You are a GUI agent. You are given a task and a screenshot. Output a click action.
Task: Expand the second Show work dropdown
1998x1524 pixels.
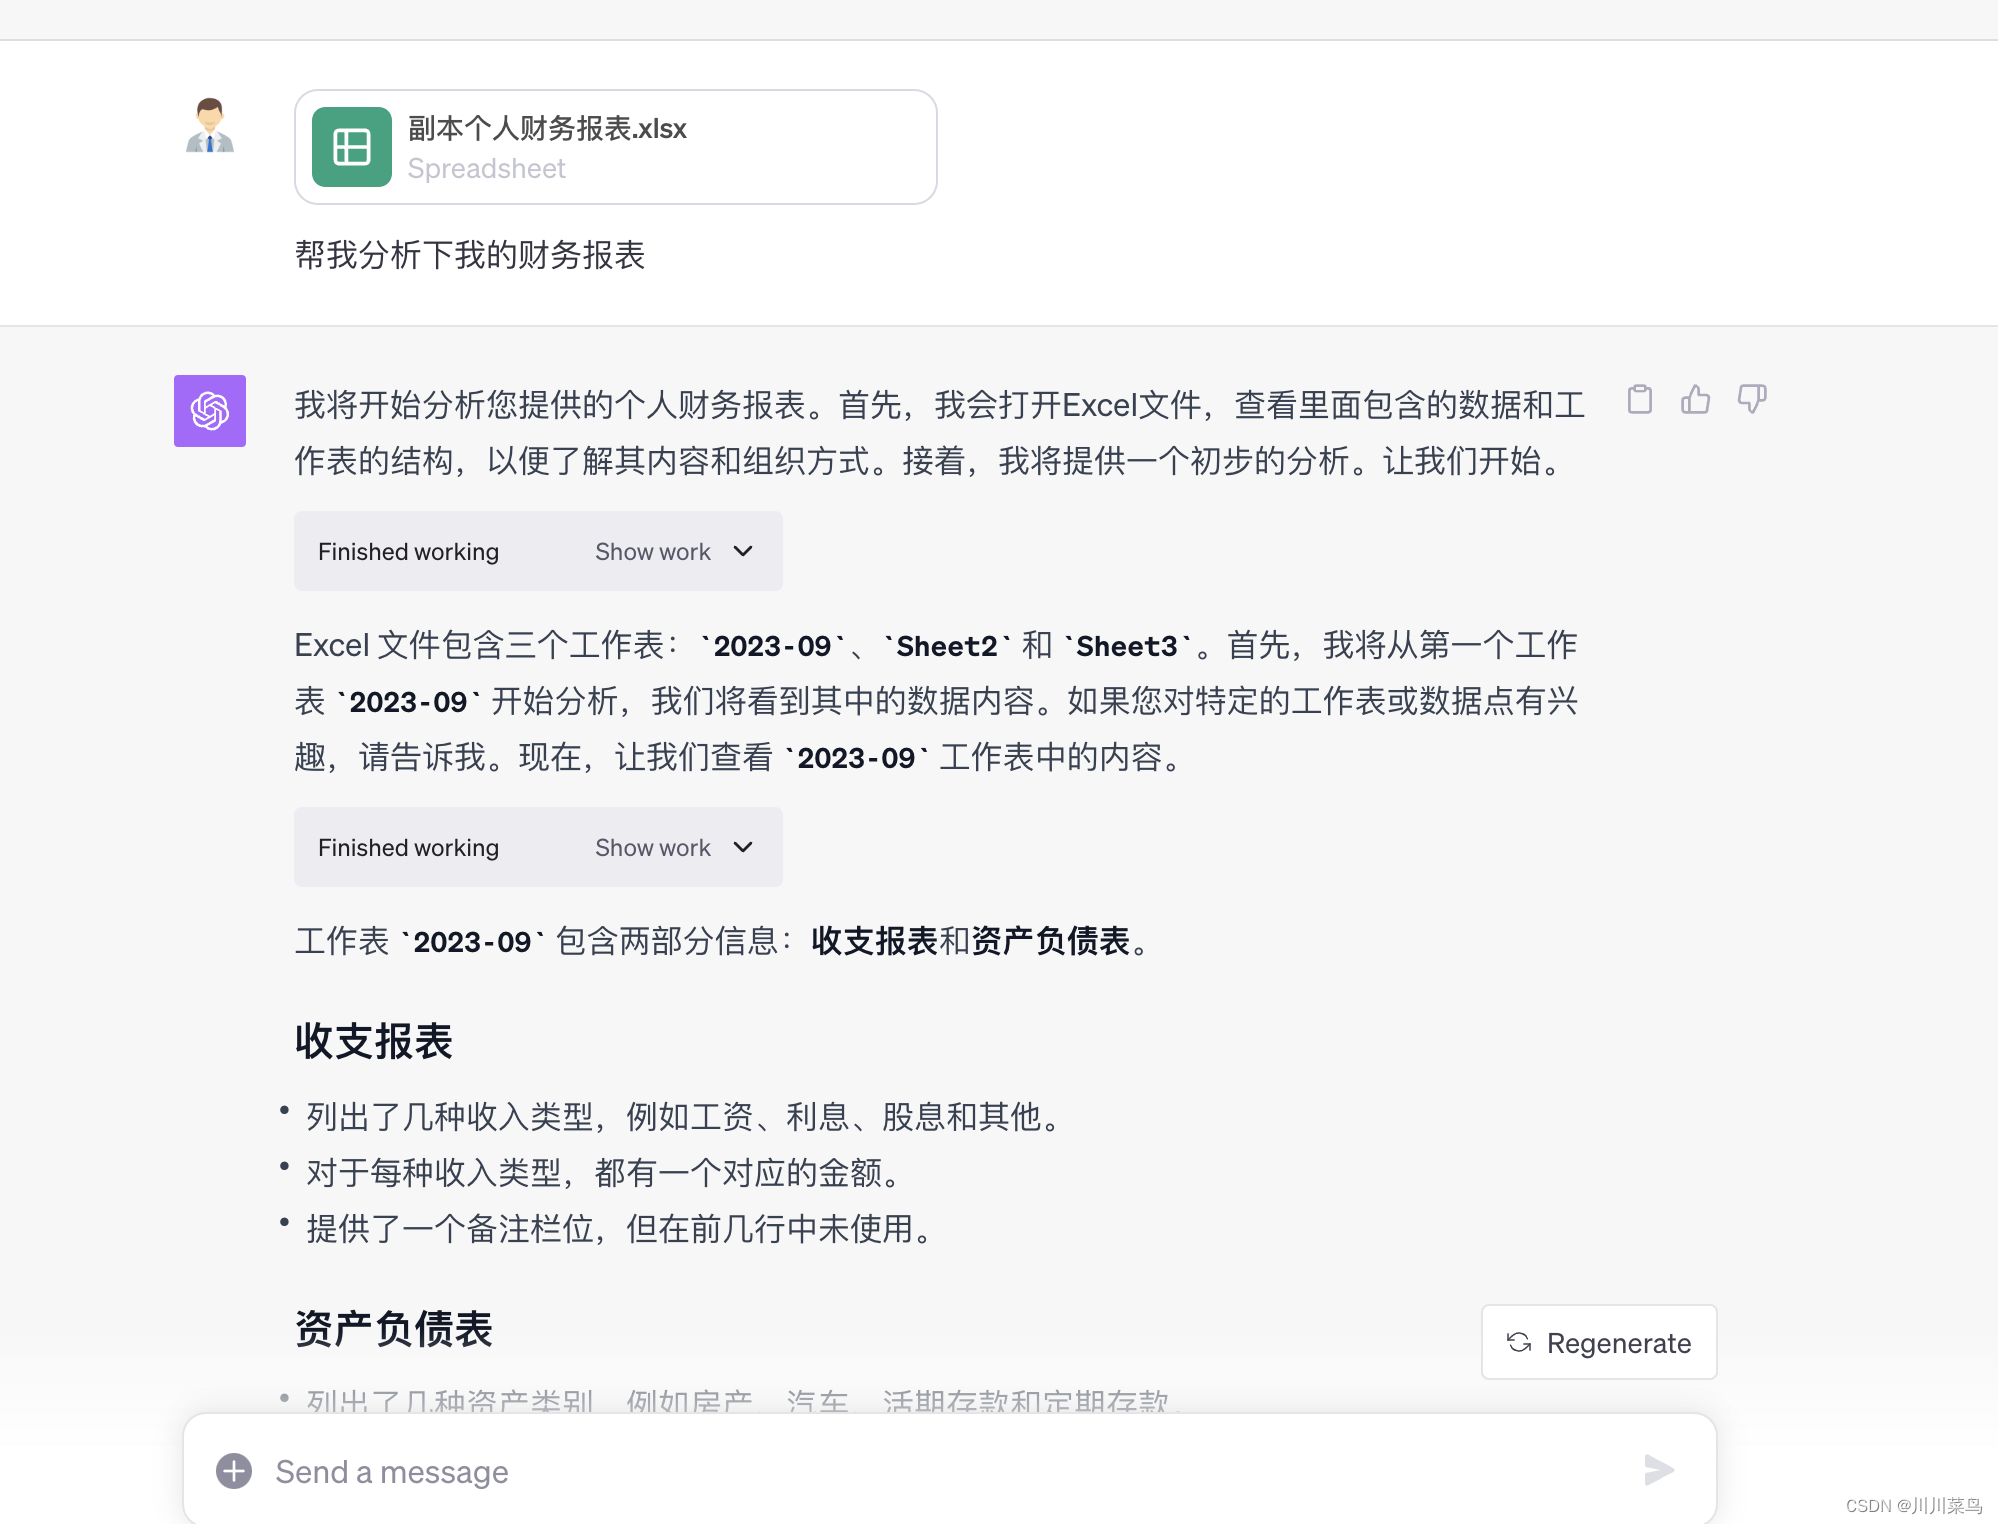coord(674,847)
